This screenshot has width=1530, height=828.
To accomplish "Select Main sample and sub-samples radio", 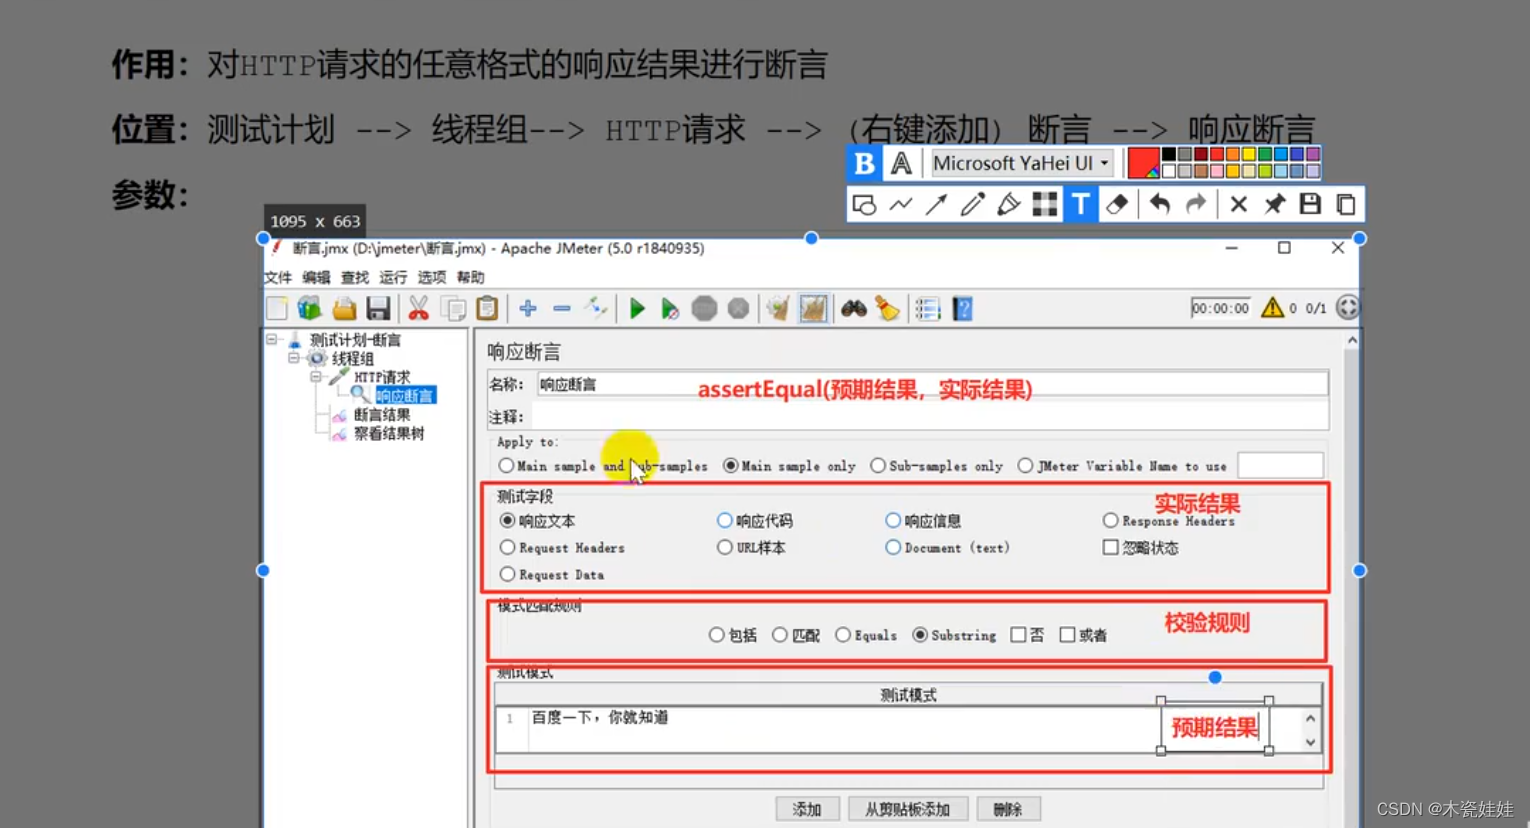I will 506,466.
